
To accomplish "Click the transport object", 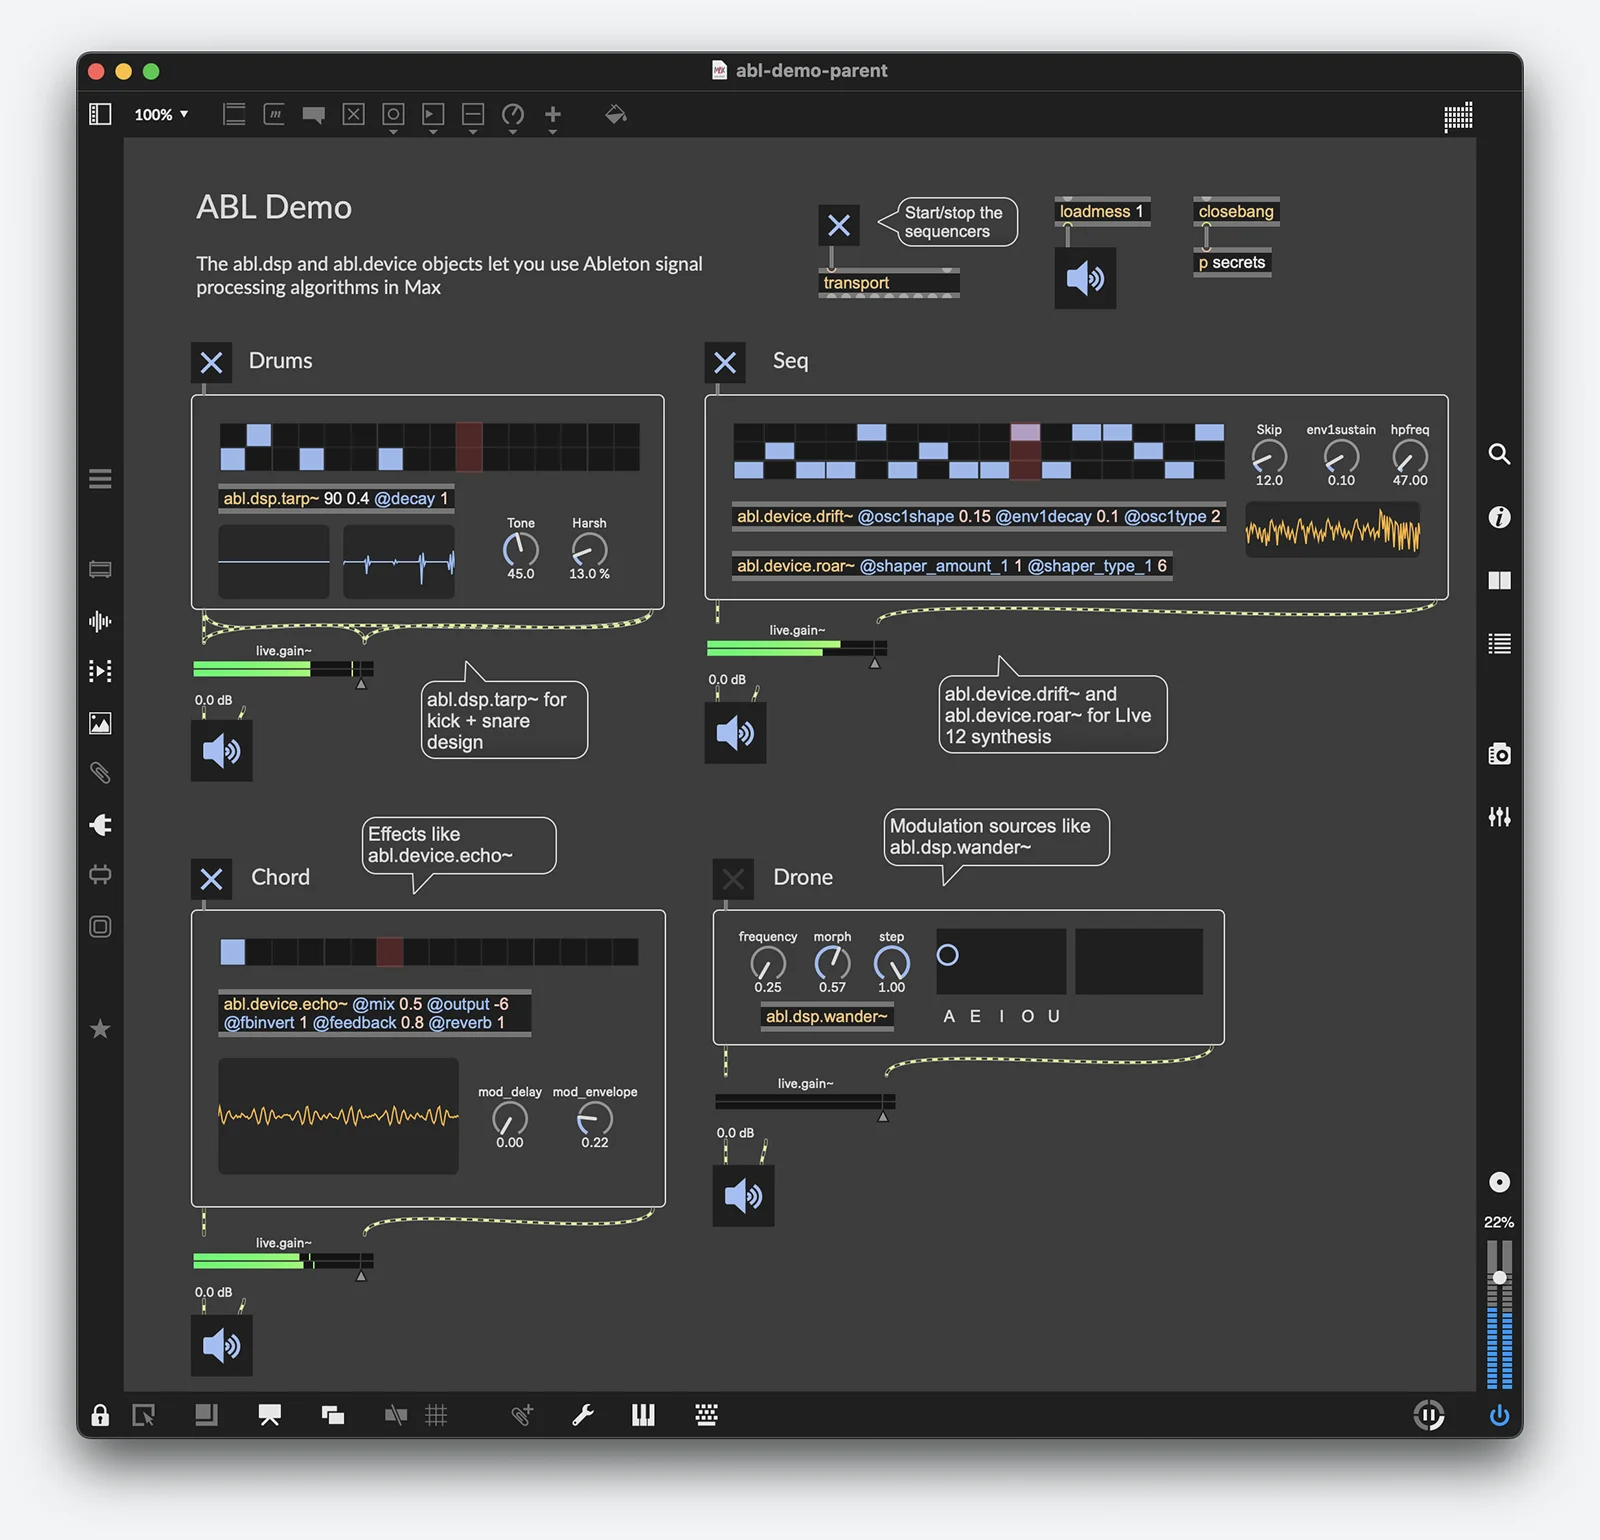I will pos(889,283).
